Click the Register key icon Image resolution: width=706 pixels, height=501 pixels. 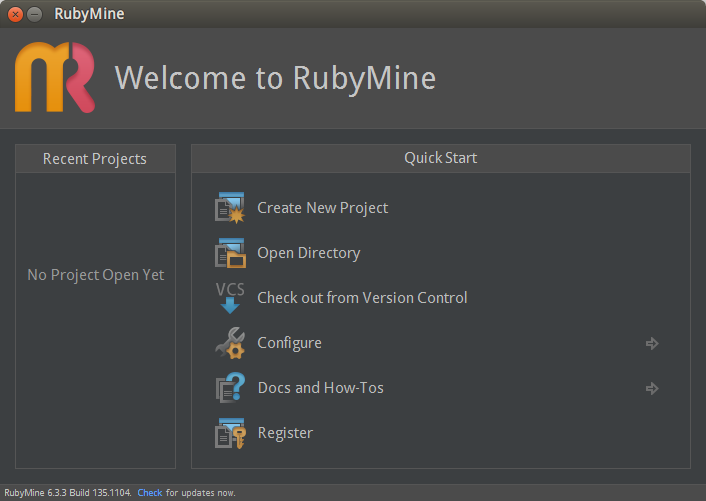tap(230, 433)
